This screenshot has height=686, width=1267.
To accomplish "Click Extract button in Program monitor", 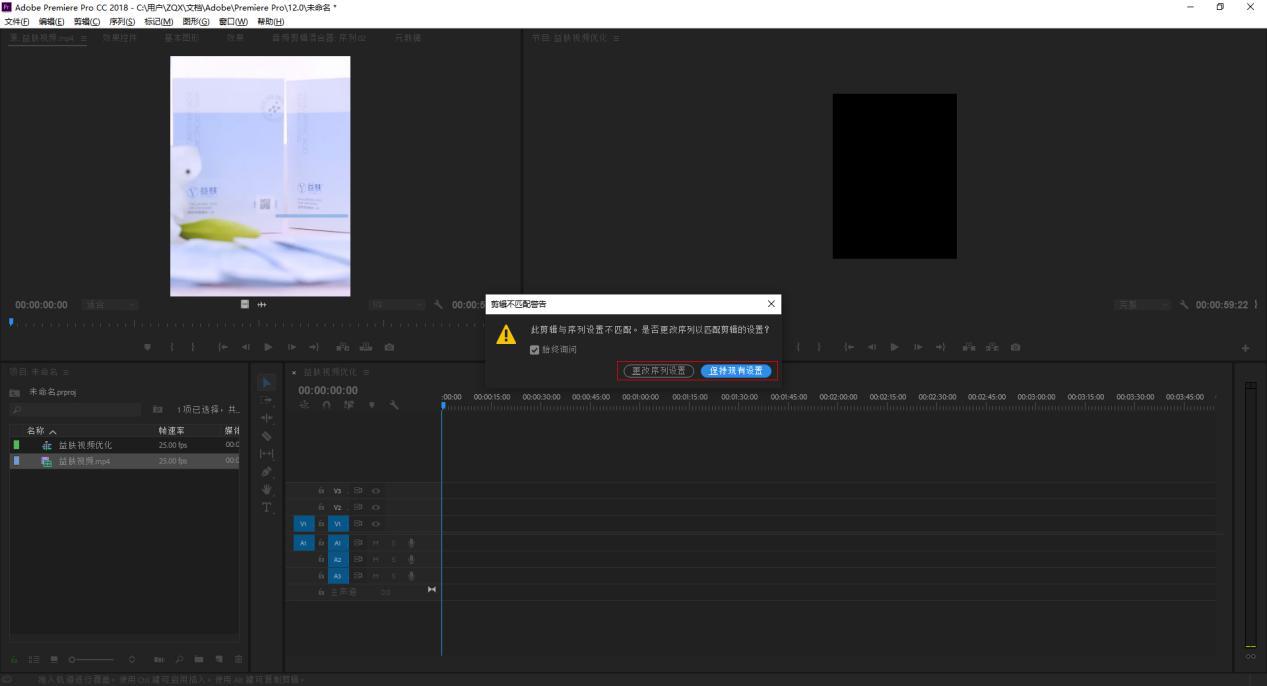I will 991,347.
